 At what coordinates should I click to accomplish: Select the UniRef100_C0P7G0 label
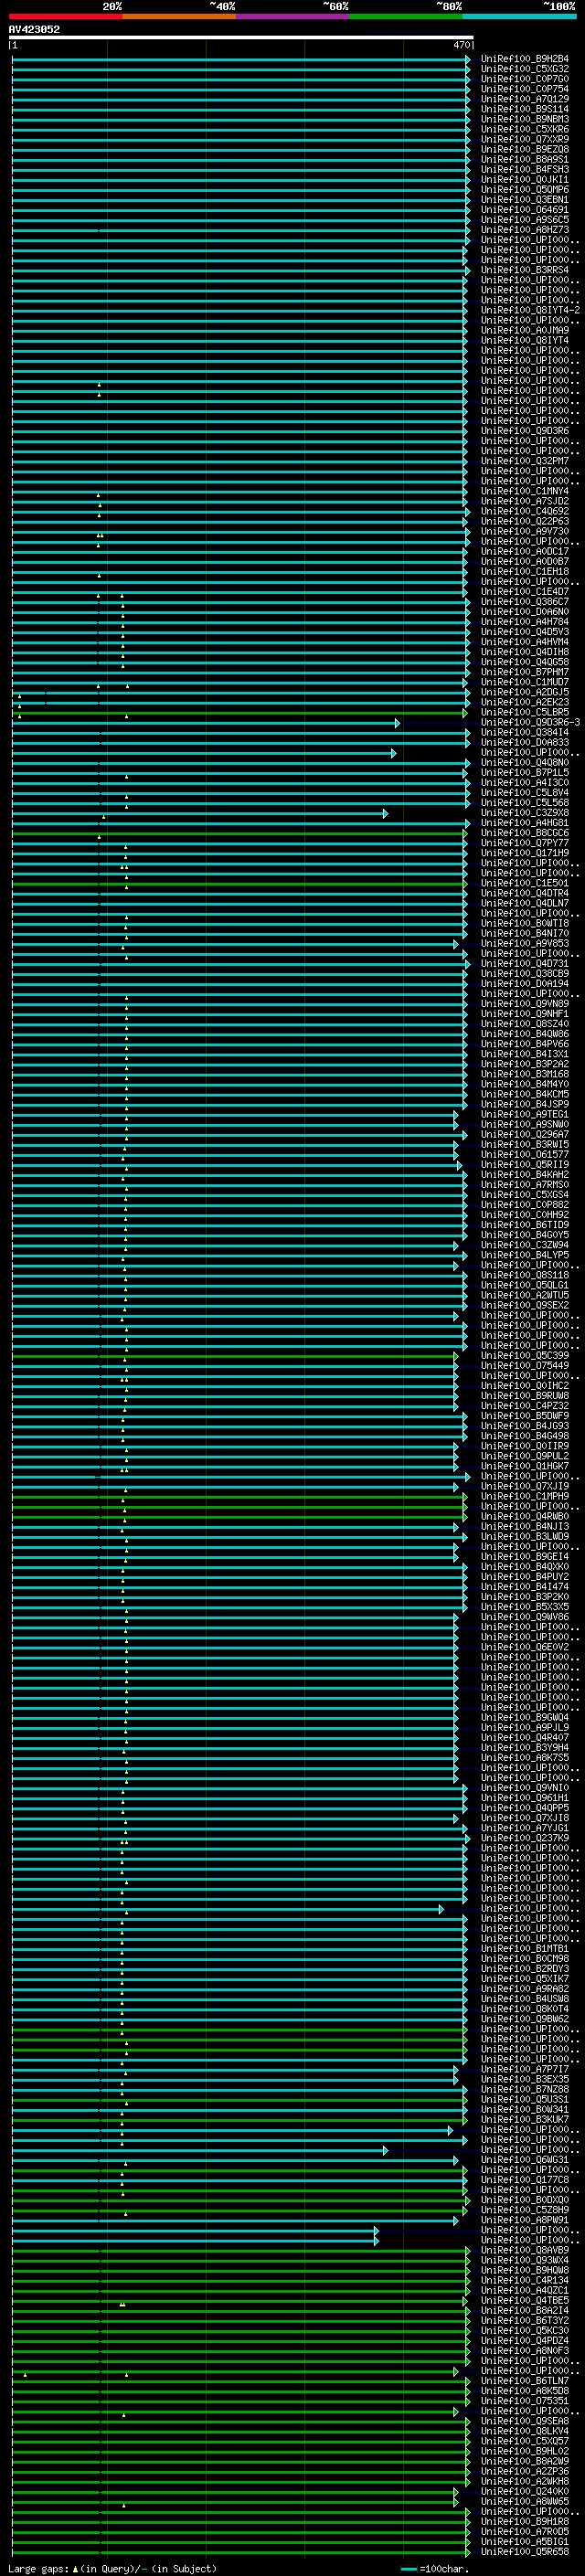coord(525,79)
